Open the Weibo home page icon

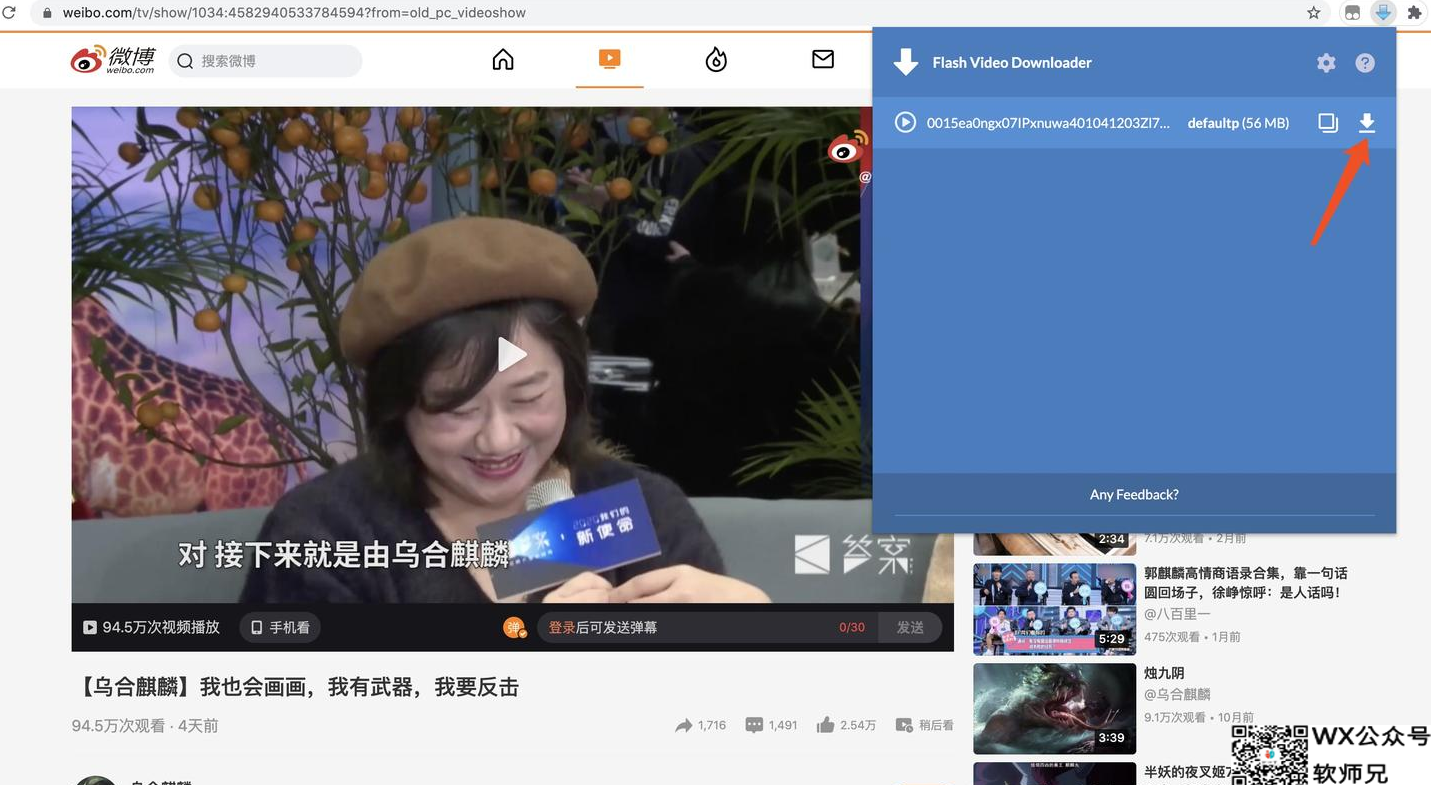coord(503,60)
